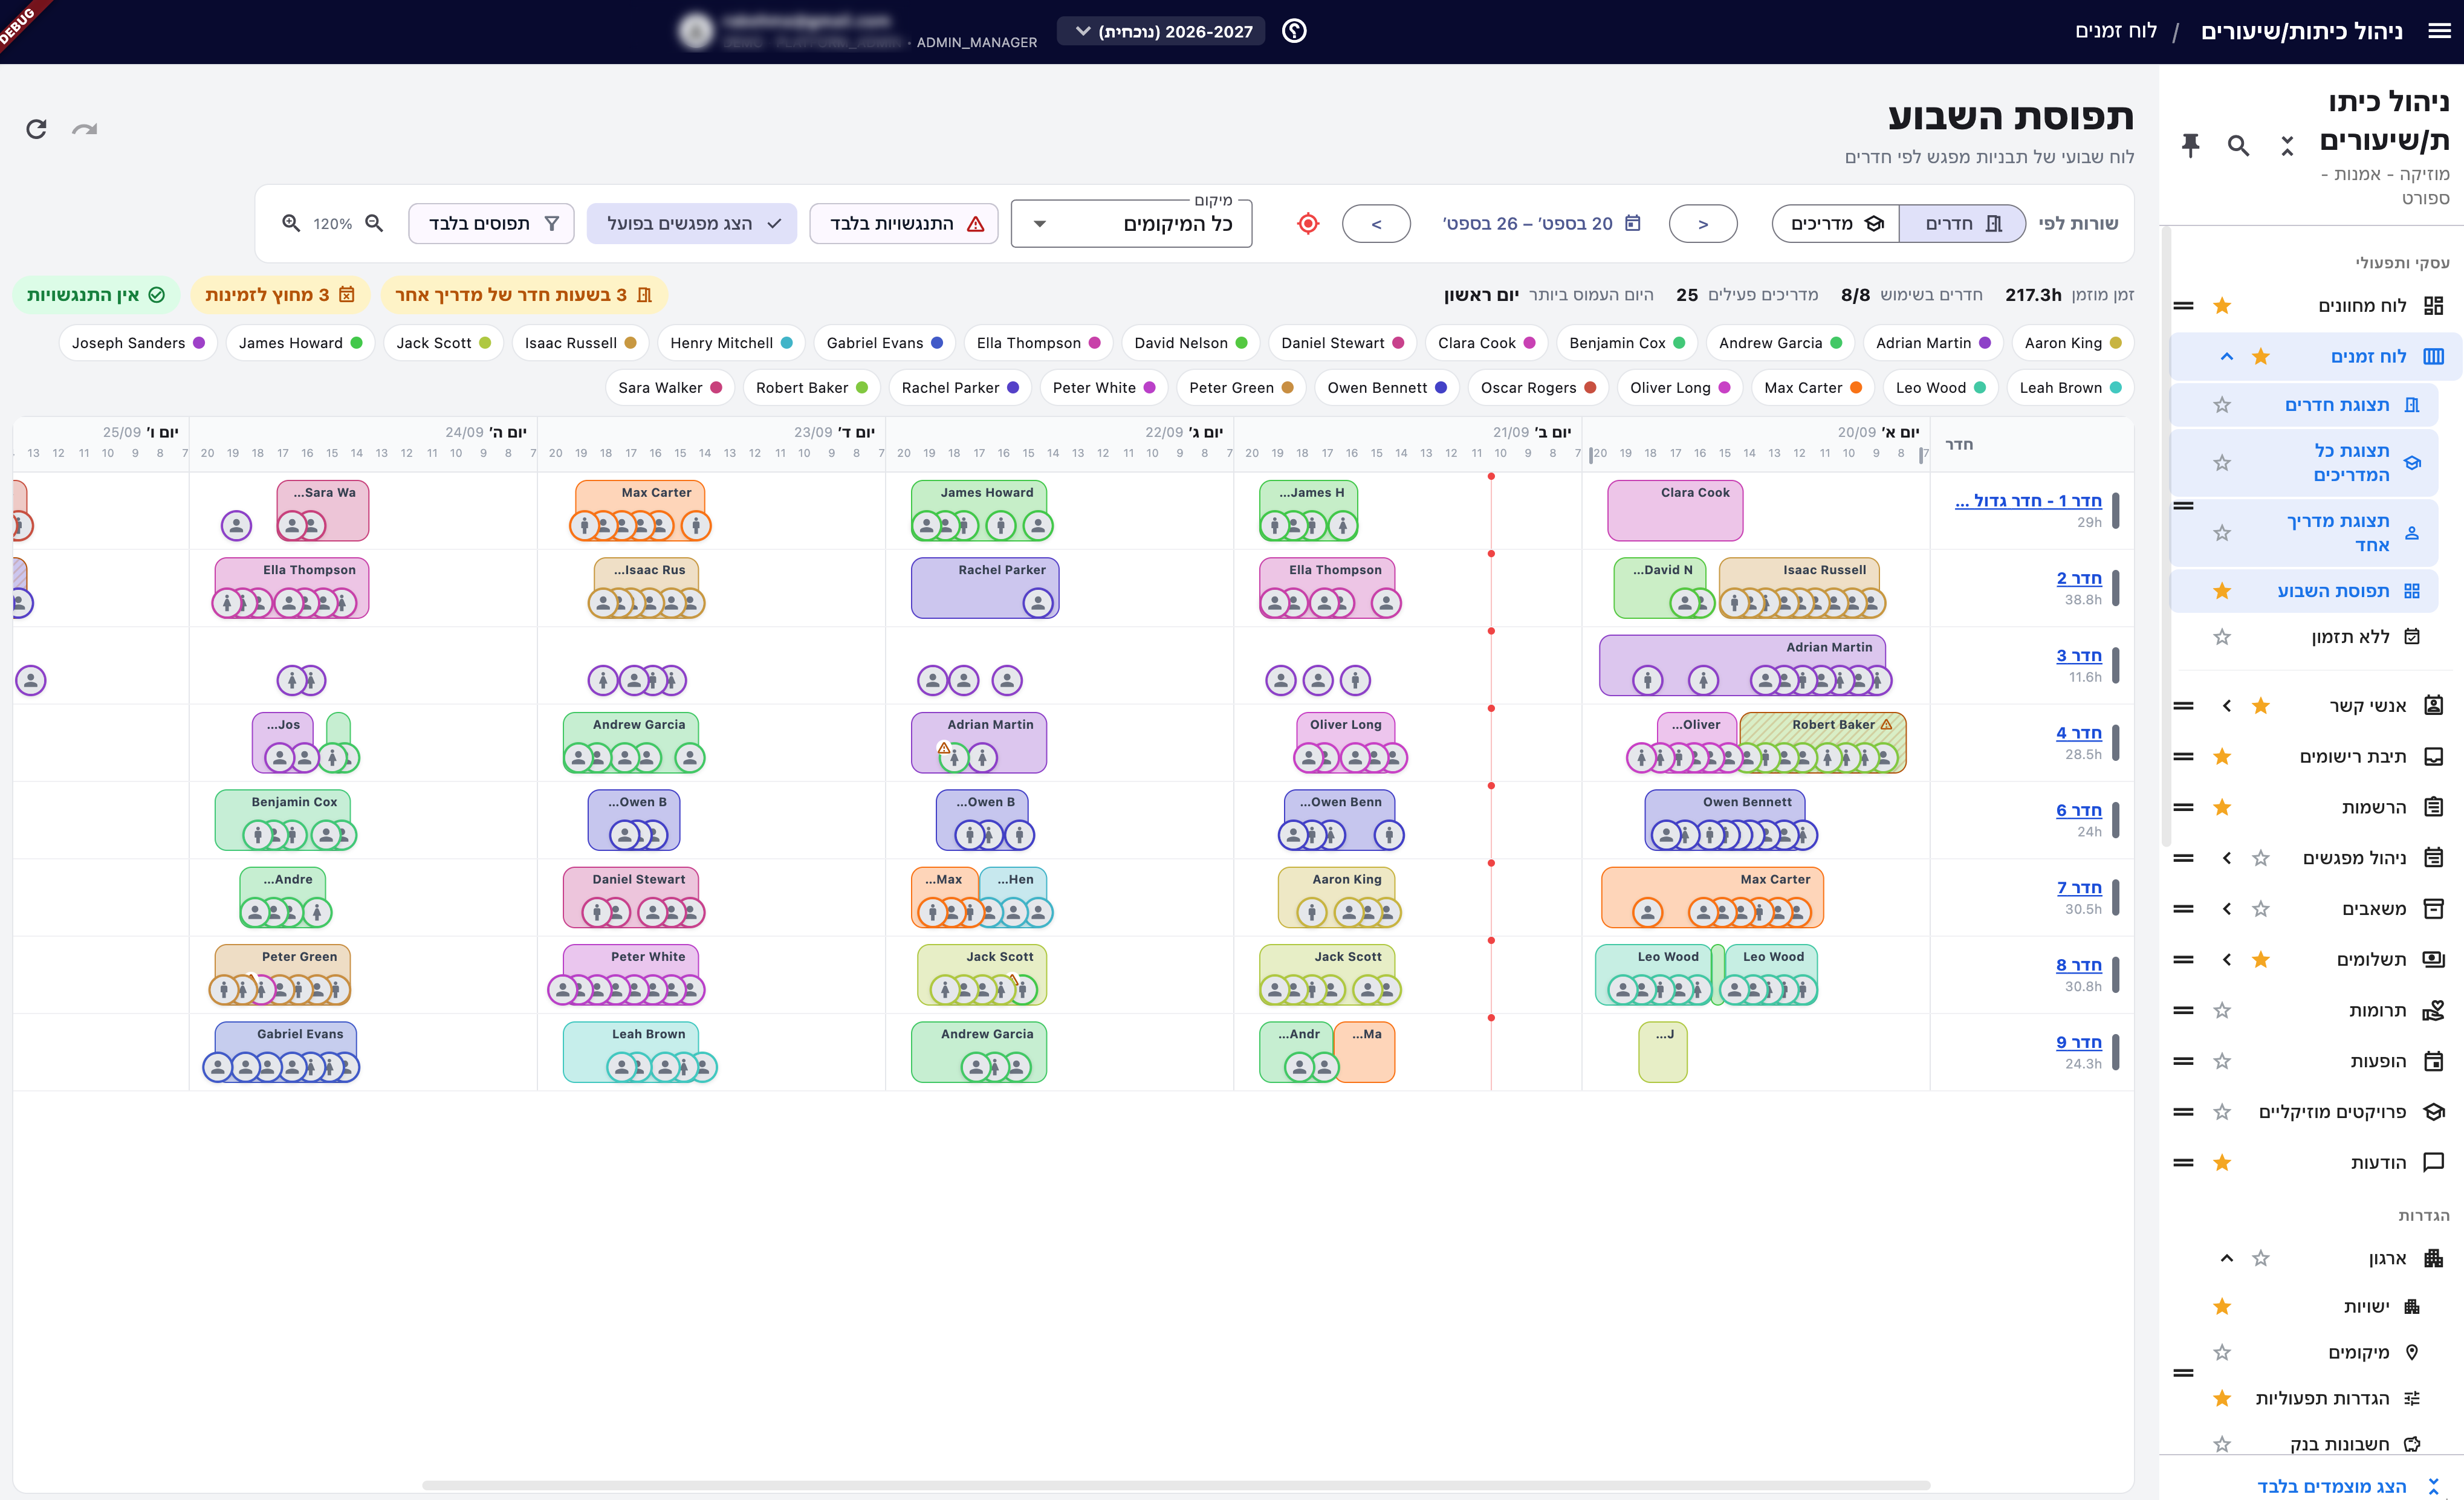Open the hamburger menu icon
Image resolution: width=2464 pixels, height=1500 pixels.
2439,31
